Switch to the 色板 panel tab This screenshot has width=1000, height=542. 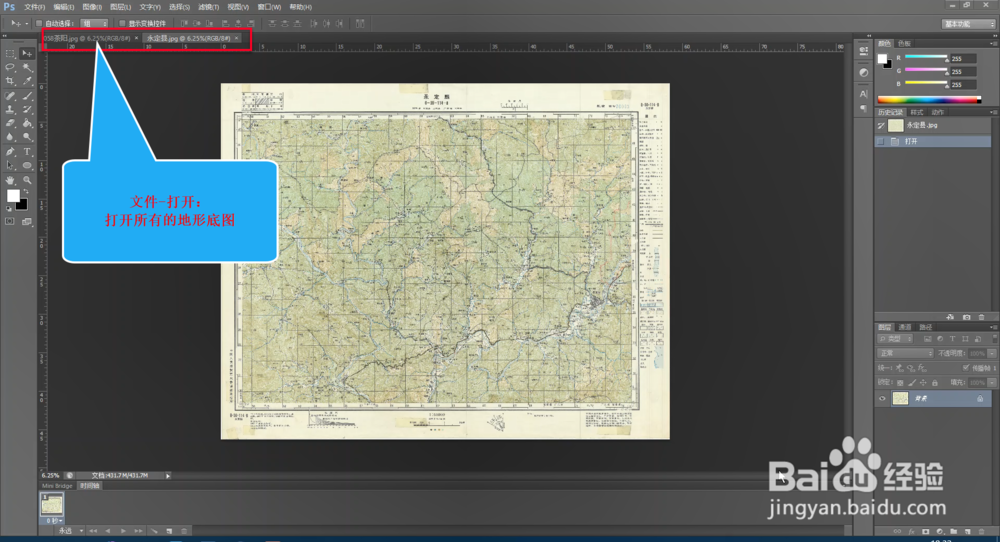click(904, 43)
